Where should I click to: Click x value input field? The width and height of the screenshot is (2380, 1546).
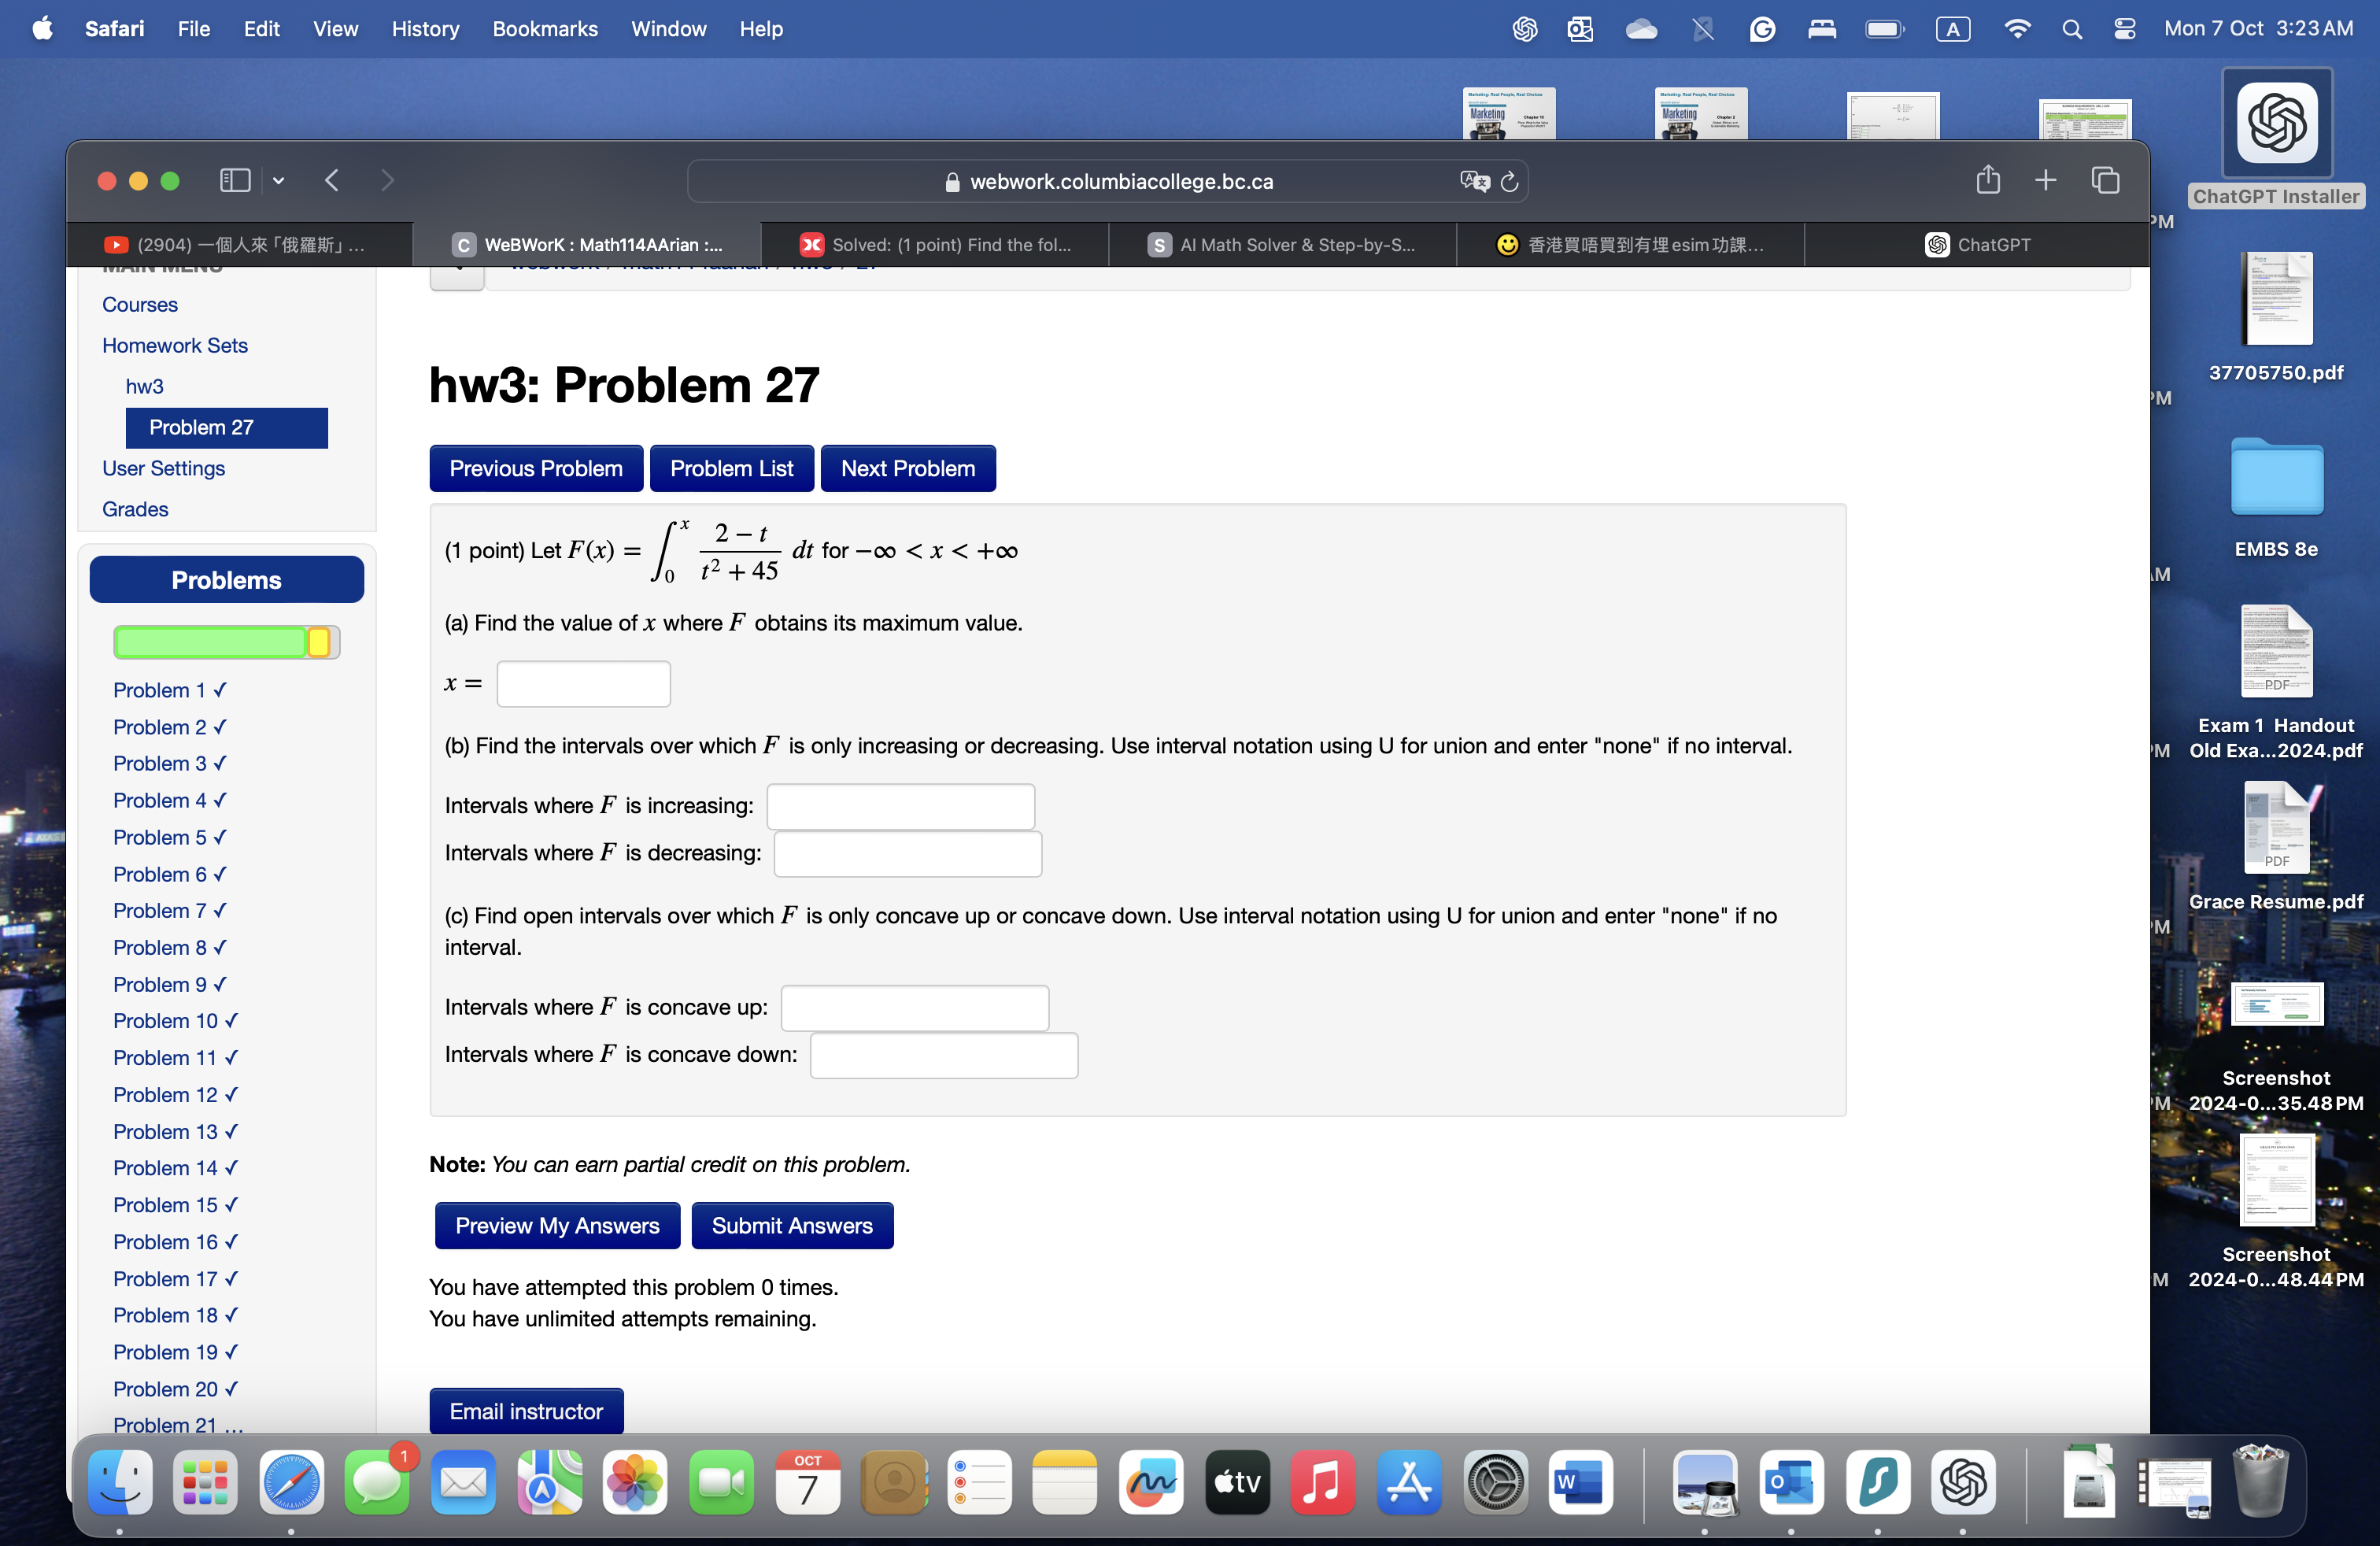click(x=581, y=682)
